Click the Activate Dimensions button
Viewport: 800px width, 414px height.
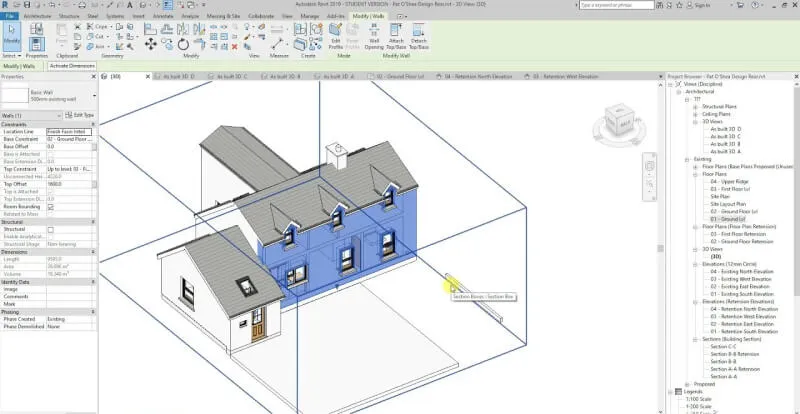point(72,66)
